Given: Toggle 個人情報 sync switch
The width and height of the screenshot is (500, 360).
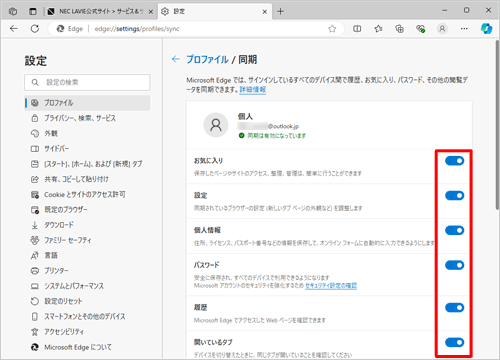Looking at the screenshot, I should 454,230.
